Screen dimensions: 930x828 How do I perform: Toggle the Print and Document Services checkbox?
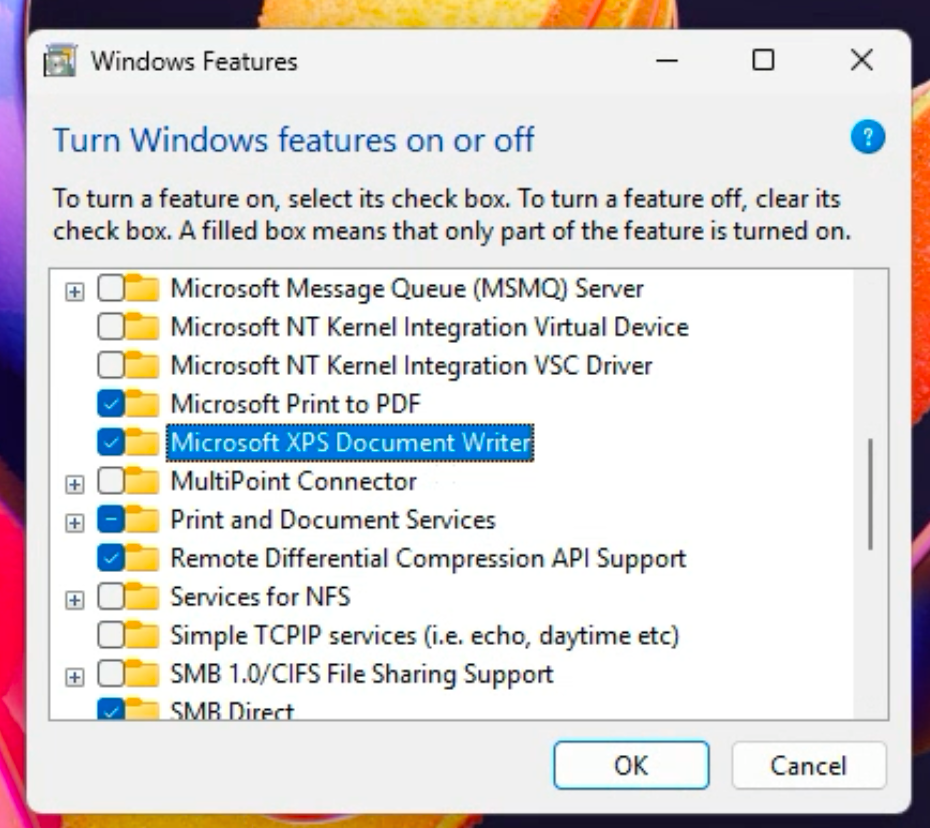pos(110,520)
